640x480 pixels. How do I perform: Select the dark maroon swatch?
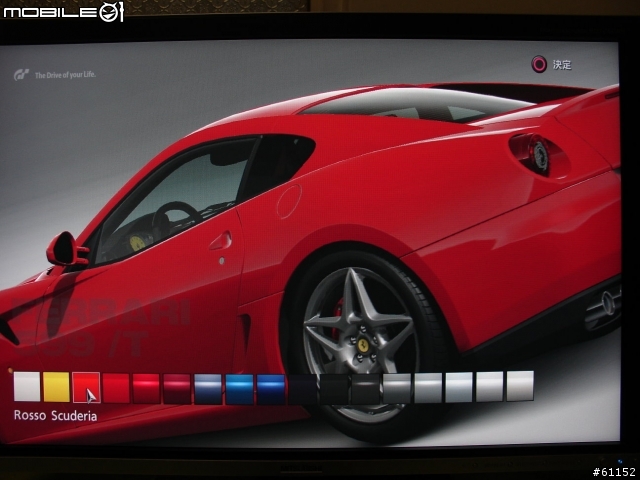(x=177, y=389)
